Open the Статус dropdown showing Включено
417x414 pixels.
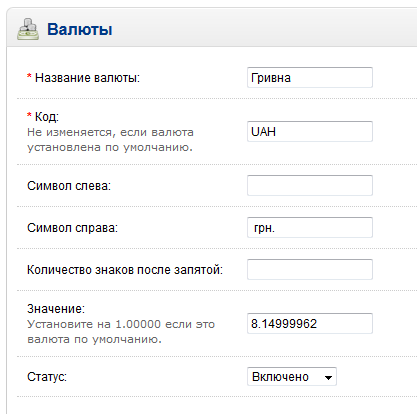point(292,377)
